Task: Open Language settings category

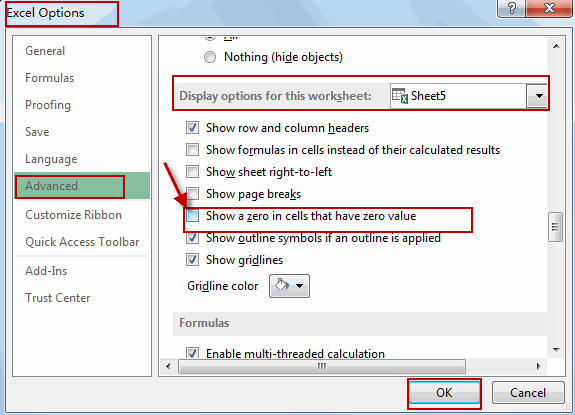Action: point(51,159)
